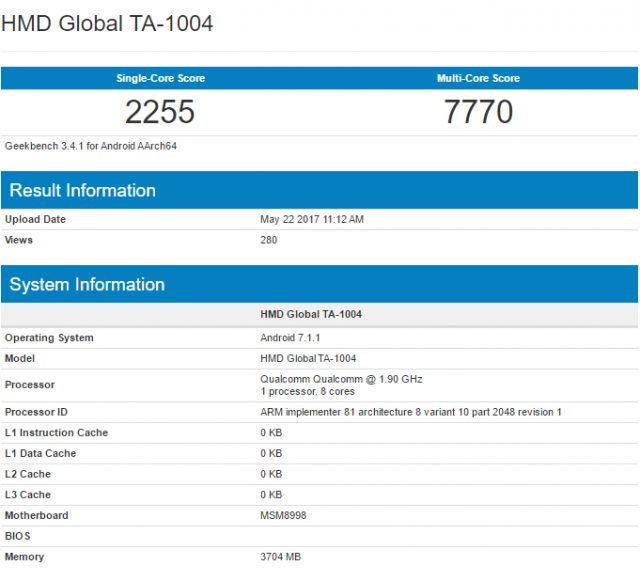Select the Model value HMD Global TA-1004
640x581 pixels.
[308, 358]
